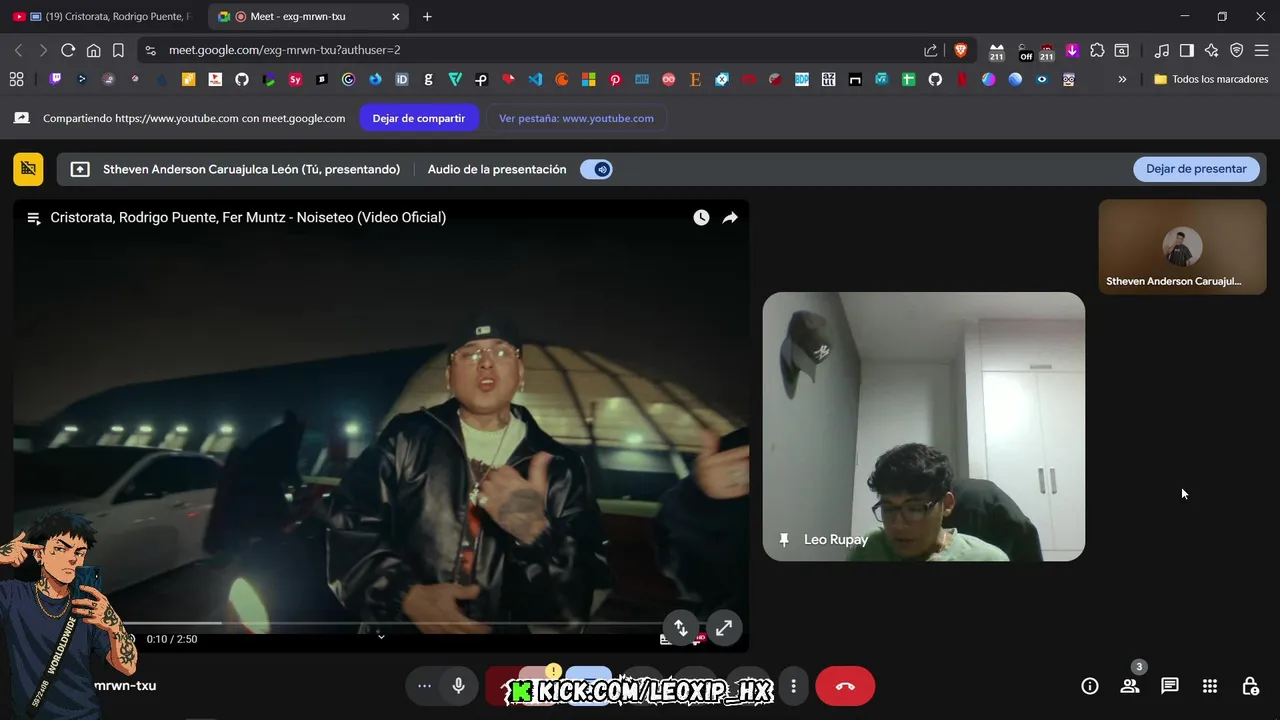Hang up the Meet call with the red button
The height and width of the screenshot is (720, 1280).
(x=845, y=686)
